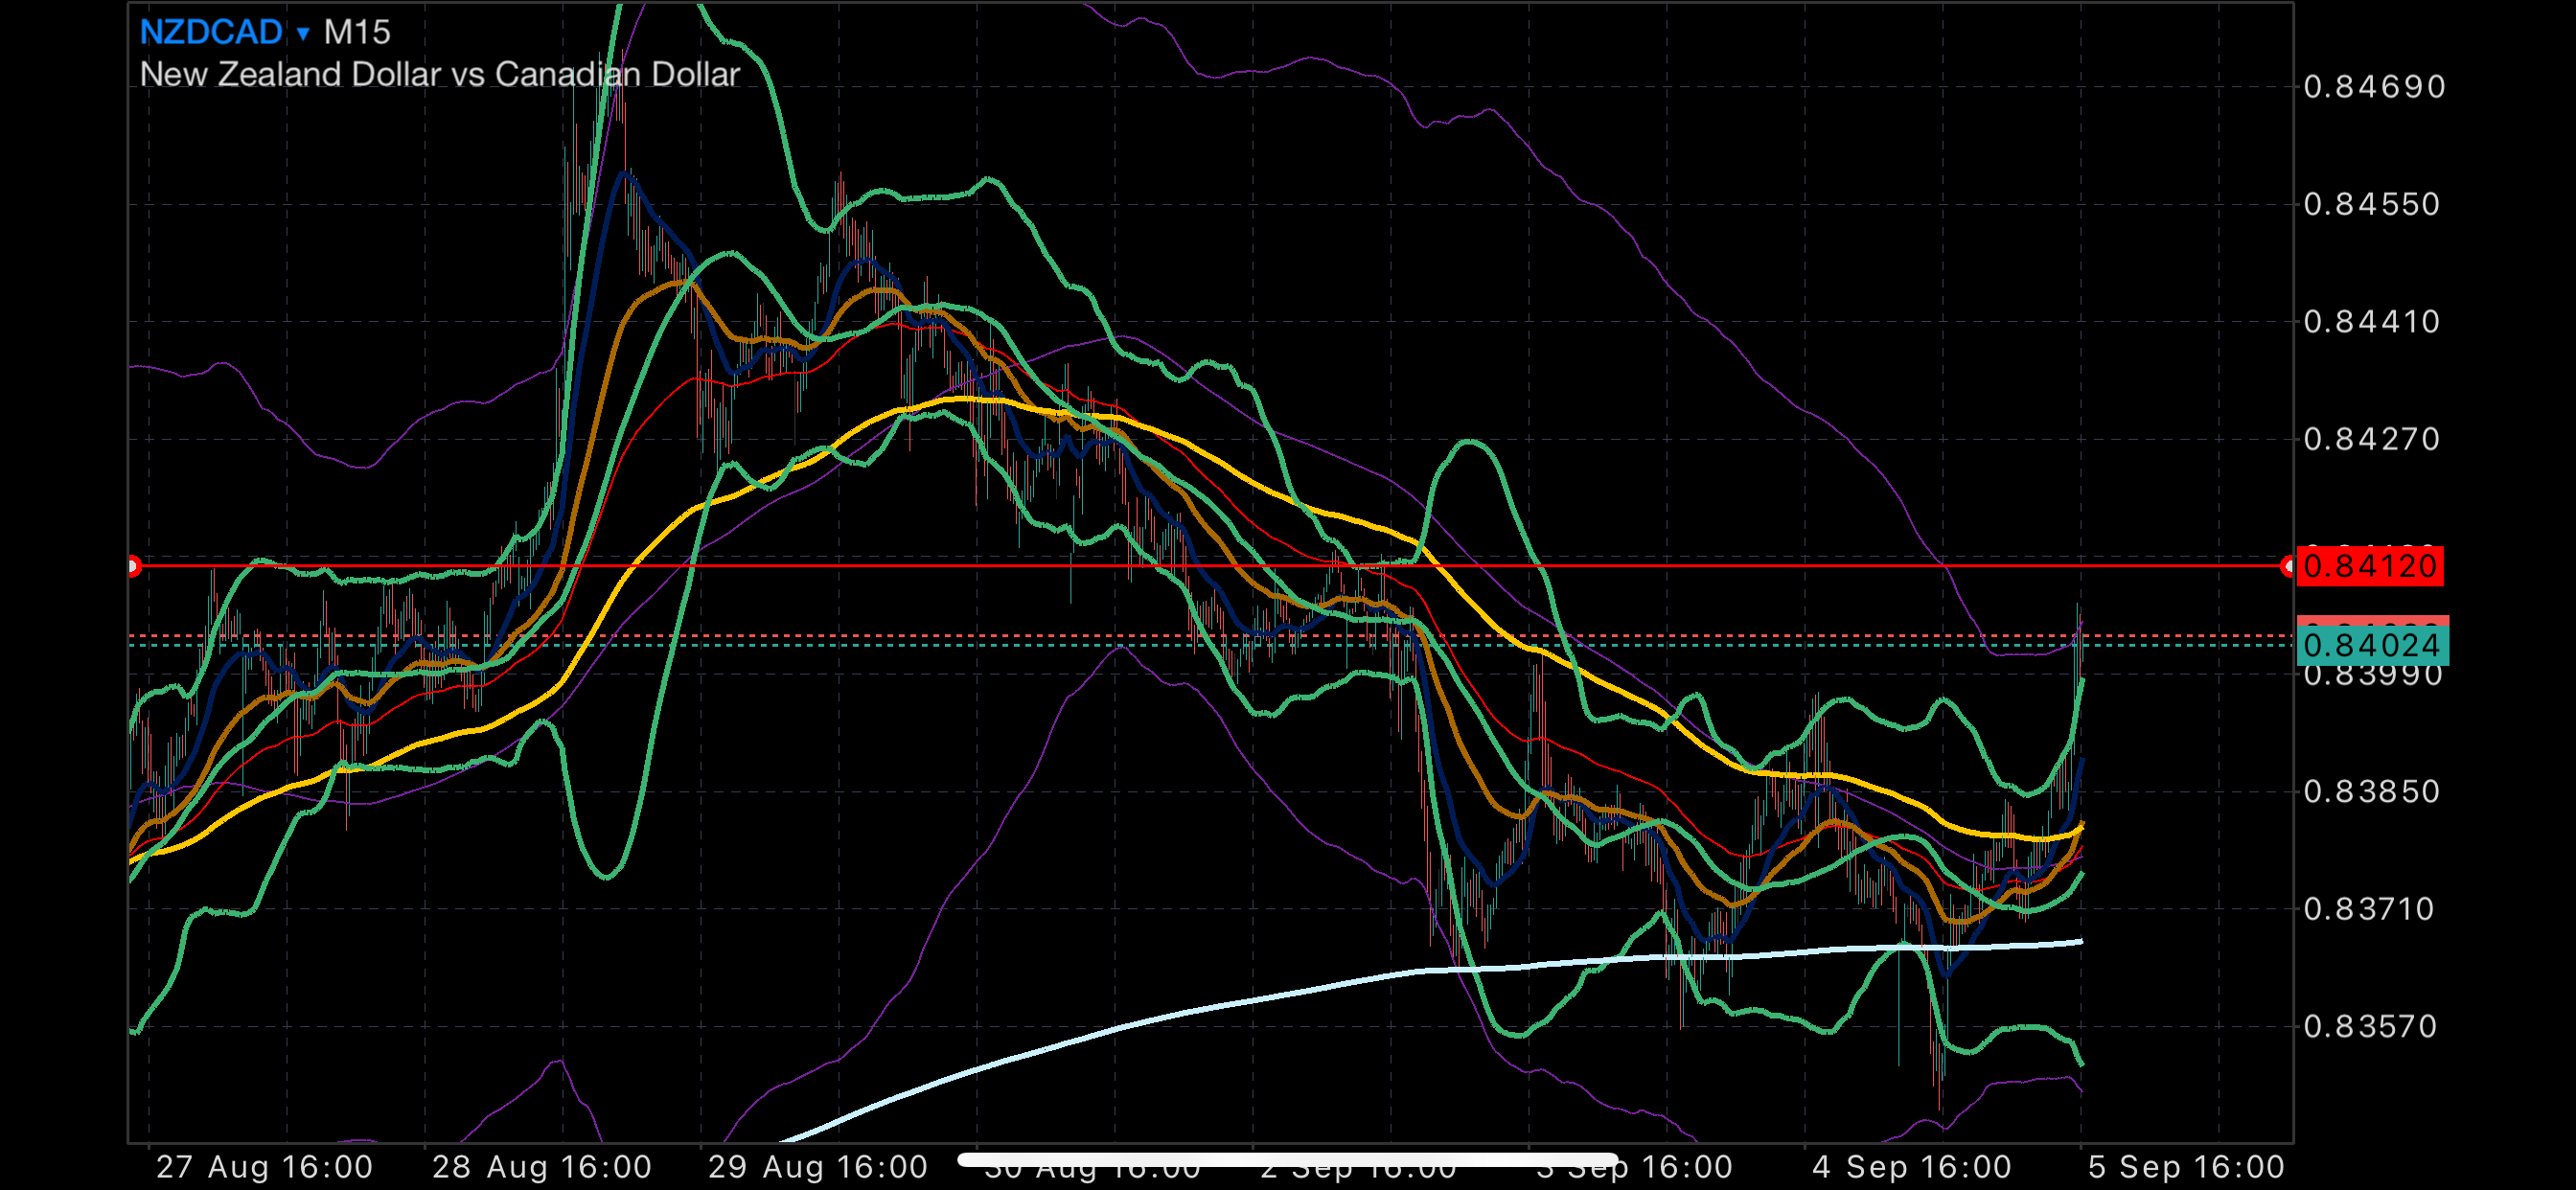The height and width of the screenshot is (1190, 2576).
Task: Click the blue arrow beside NZDCAD
Action: [303, 34]
